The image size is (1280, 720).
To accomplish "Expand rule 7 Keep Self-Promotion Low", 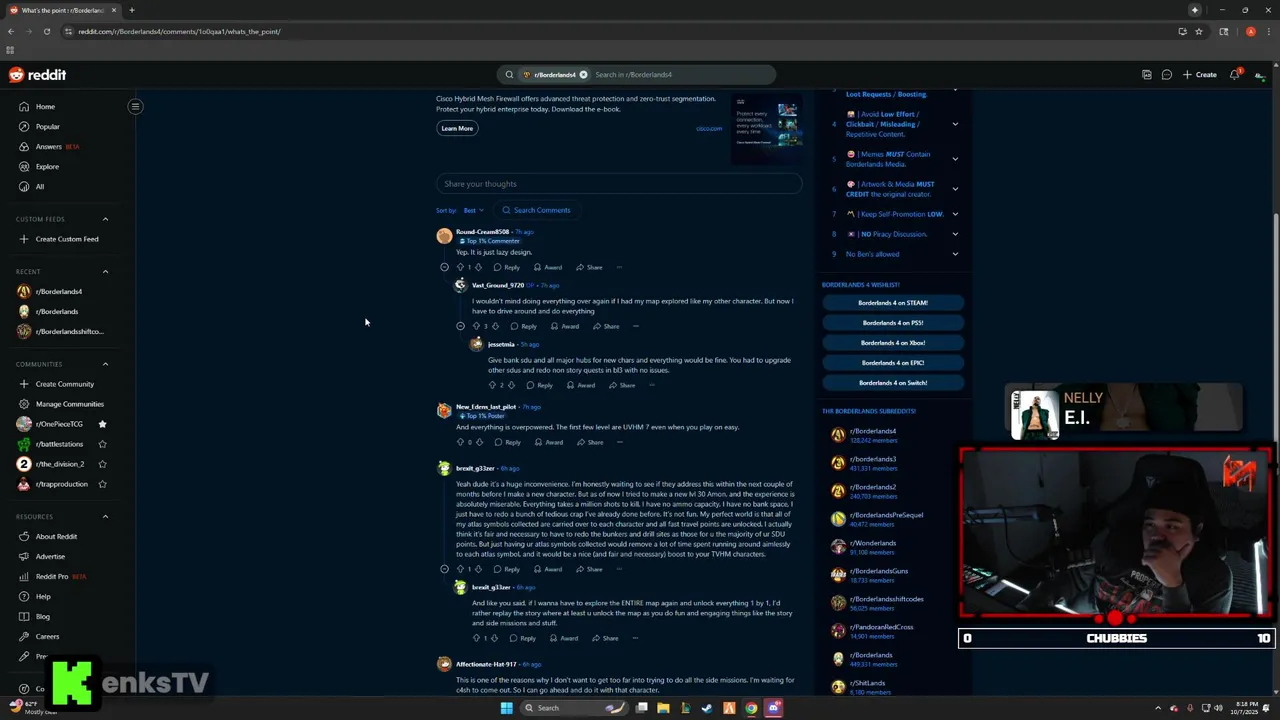I will click(955, 214).
